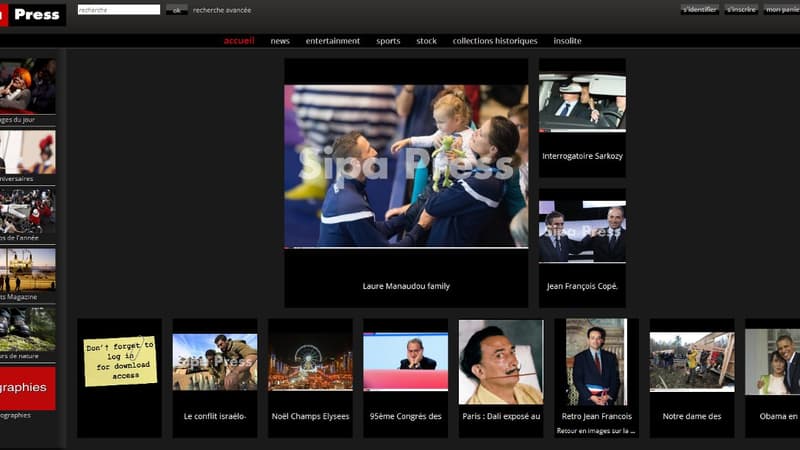This screenshot has height=450, width=800.
Task: Click the red graphies sidebar banner
Action: [x=28, y=388]
